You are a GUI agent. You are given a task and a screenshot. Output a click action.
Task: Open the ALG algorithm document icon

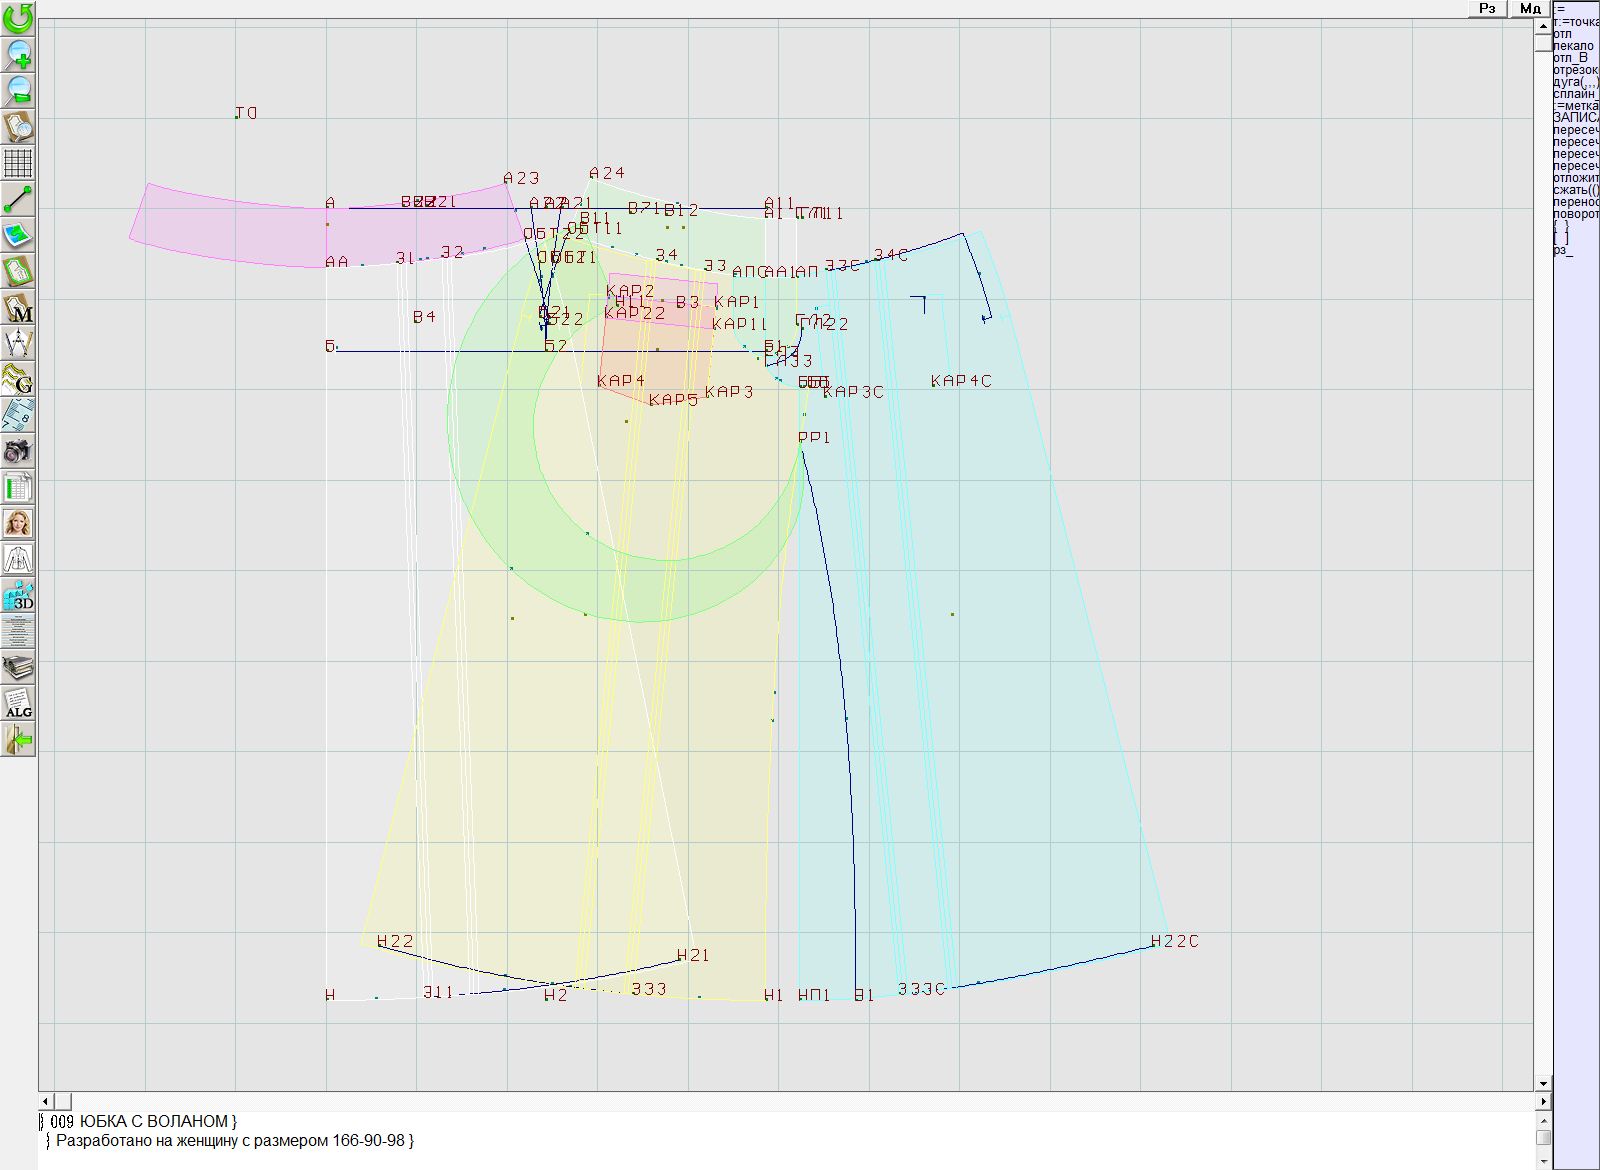point(18,703)
